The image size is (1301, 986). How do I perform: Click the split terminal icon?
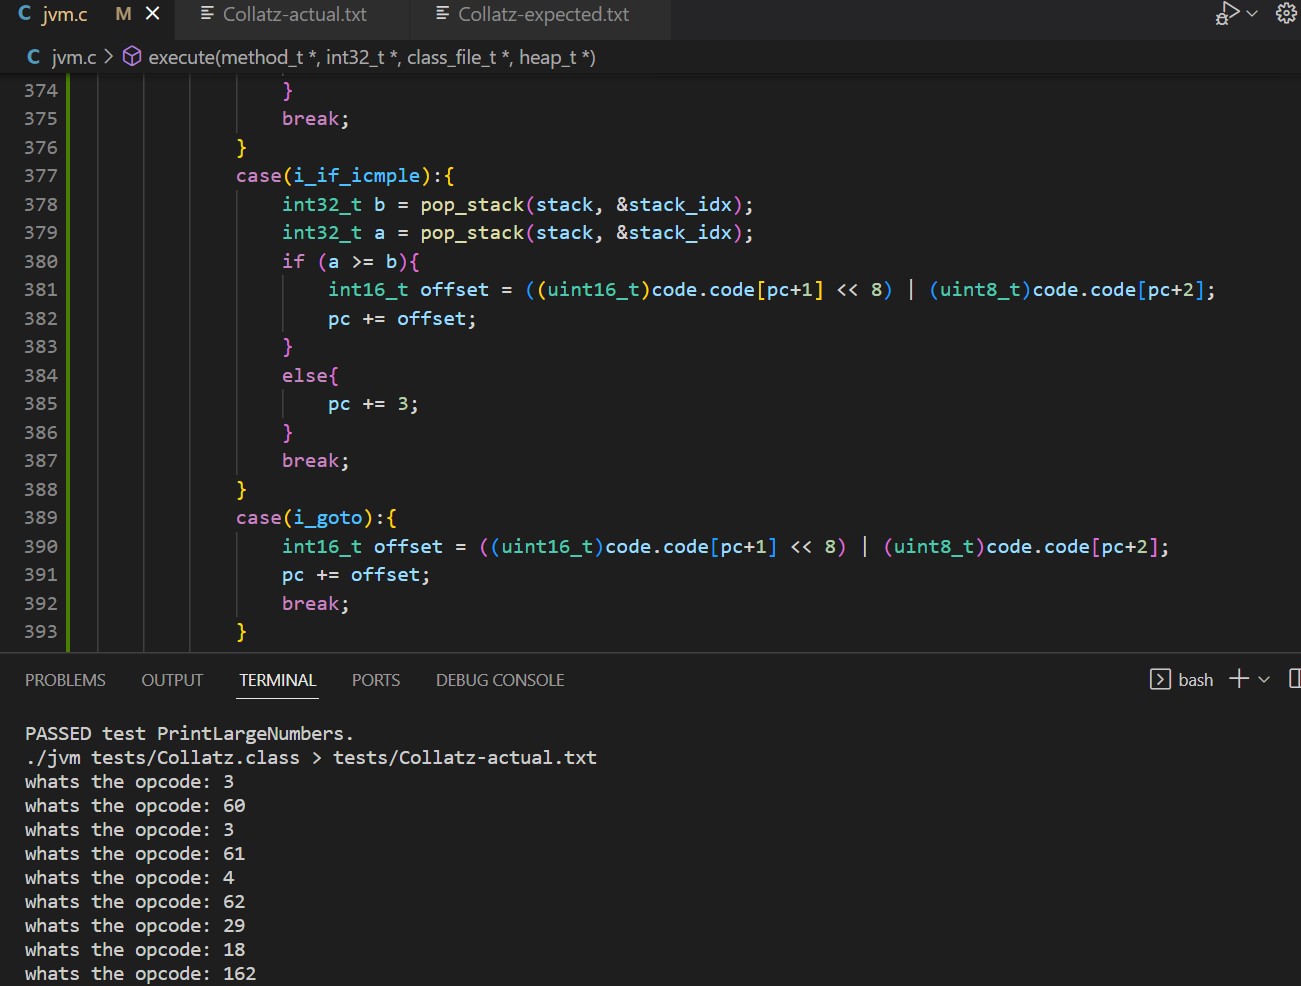pyautogui.click(x=1294, y=679)
